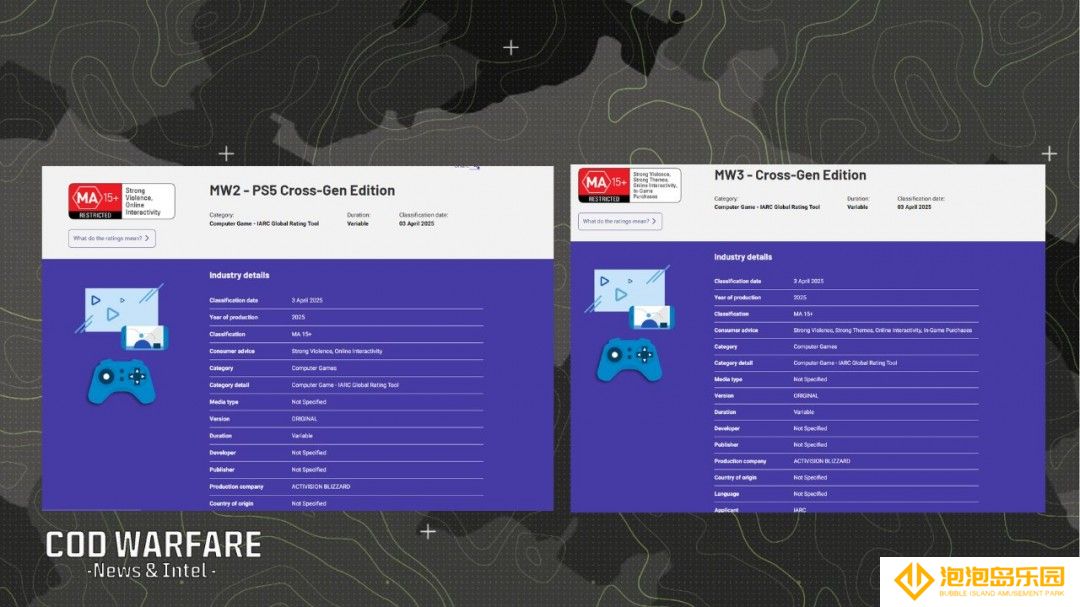The width and height of the screenshot is (1080, 607).
Task: Click 'Computer Game - IARC Global Rating Tool' in MW2 header
Action: point(264,224)
